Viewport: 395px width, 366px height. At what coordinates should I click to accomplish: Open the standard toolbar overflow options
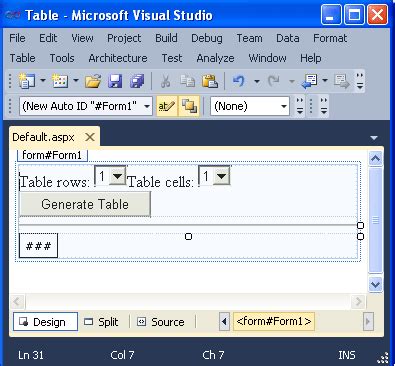pos(360,81)
